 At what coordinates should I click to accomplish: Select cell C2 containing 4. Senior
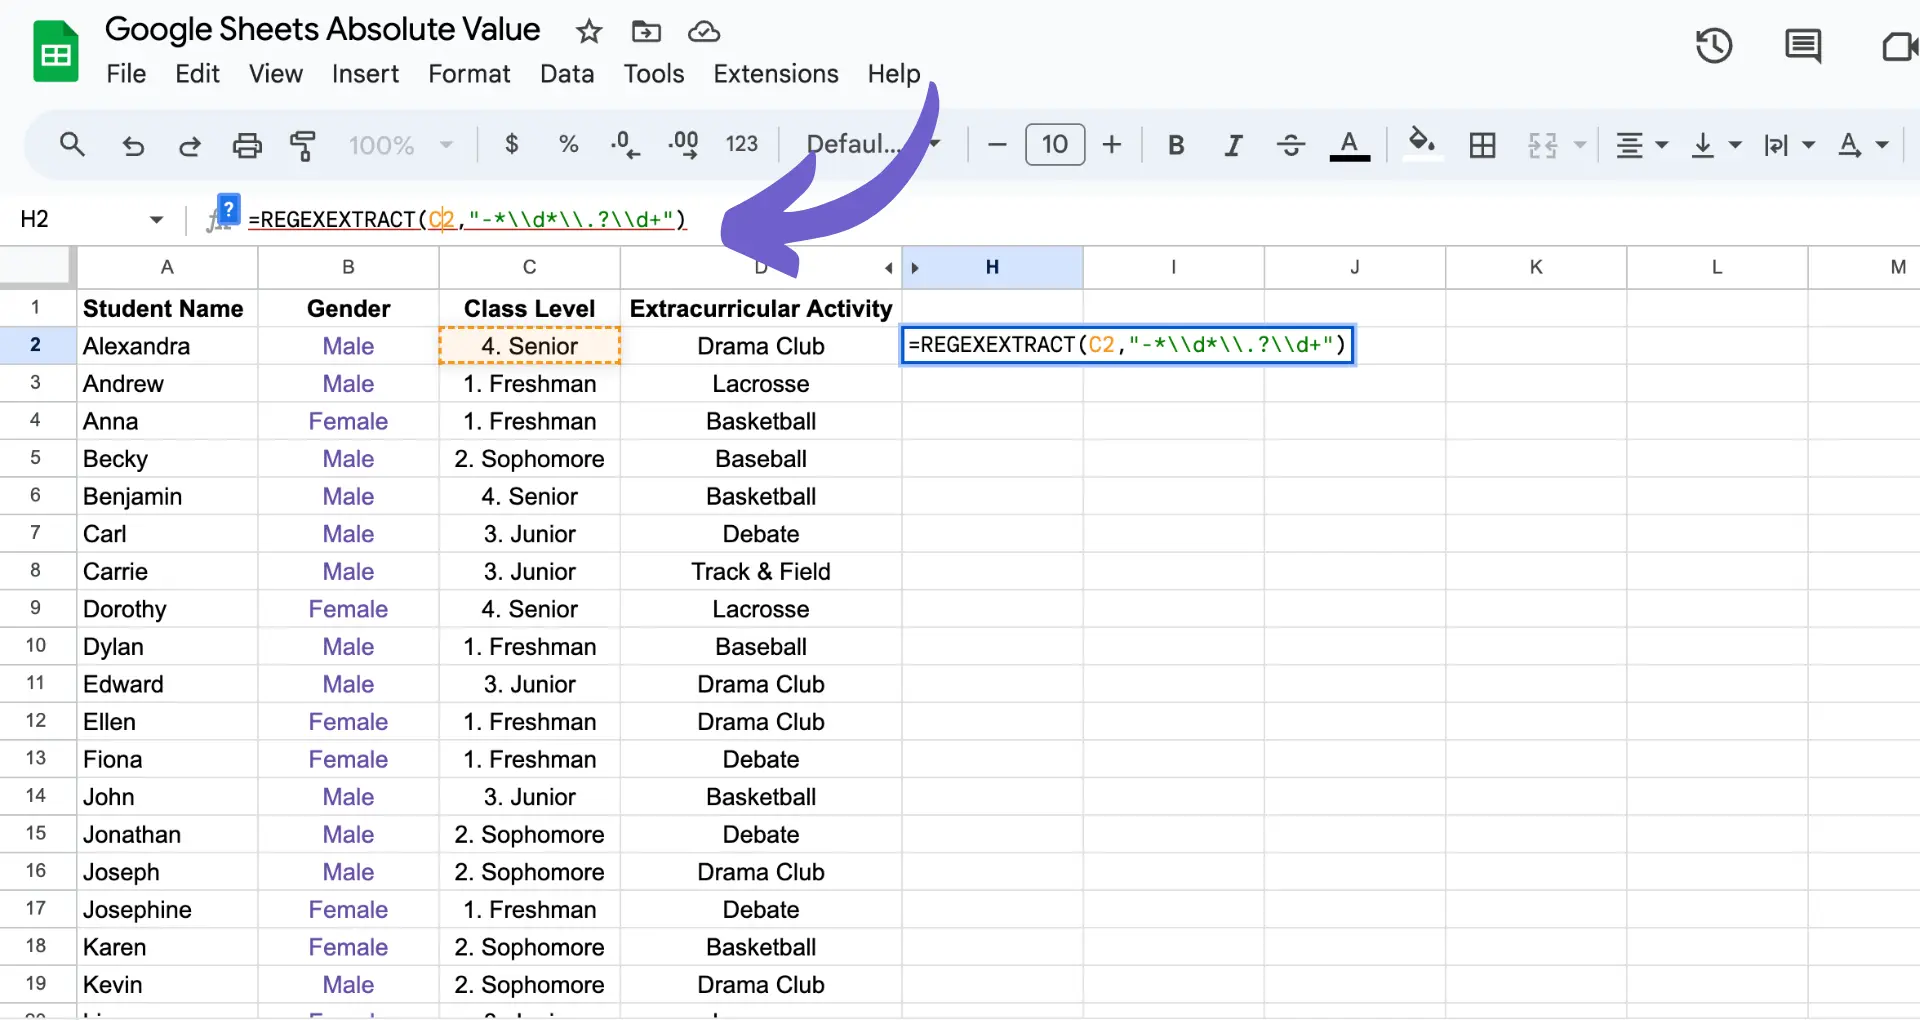pyautogui.click(x=529, y=346)
